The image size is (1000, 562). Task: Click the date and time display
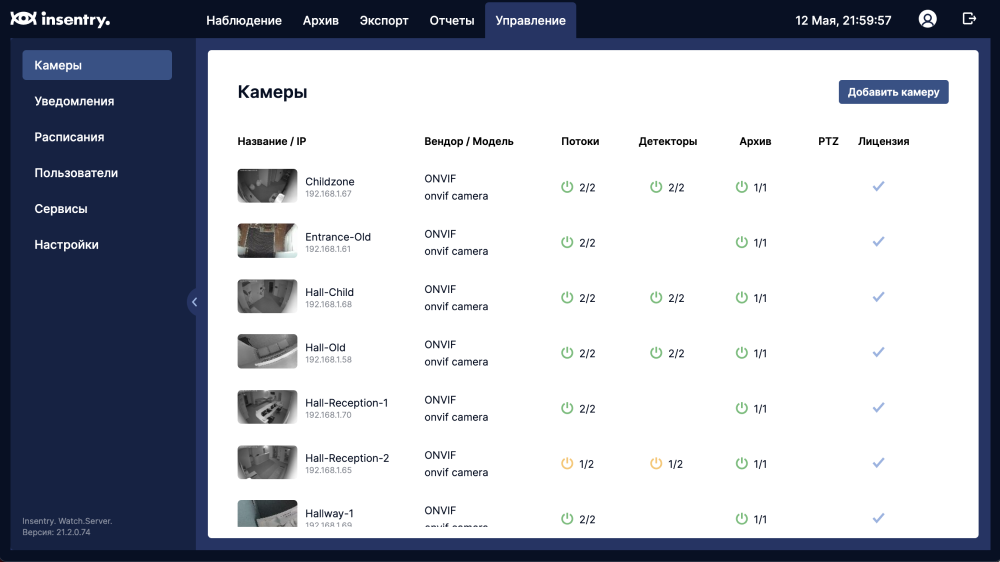(843, 20)
